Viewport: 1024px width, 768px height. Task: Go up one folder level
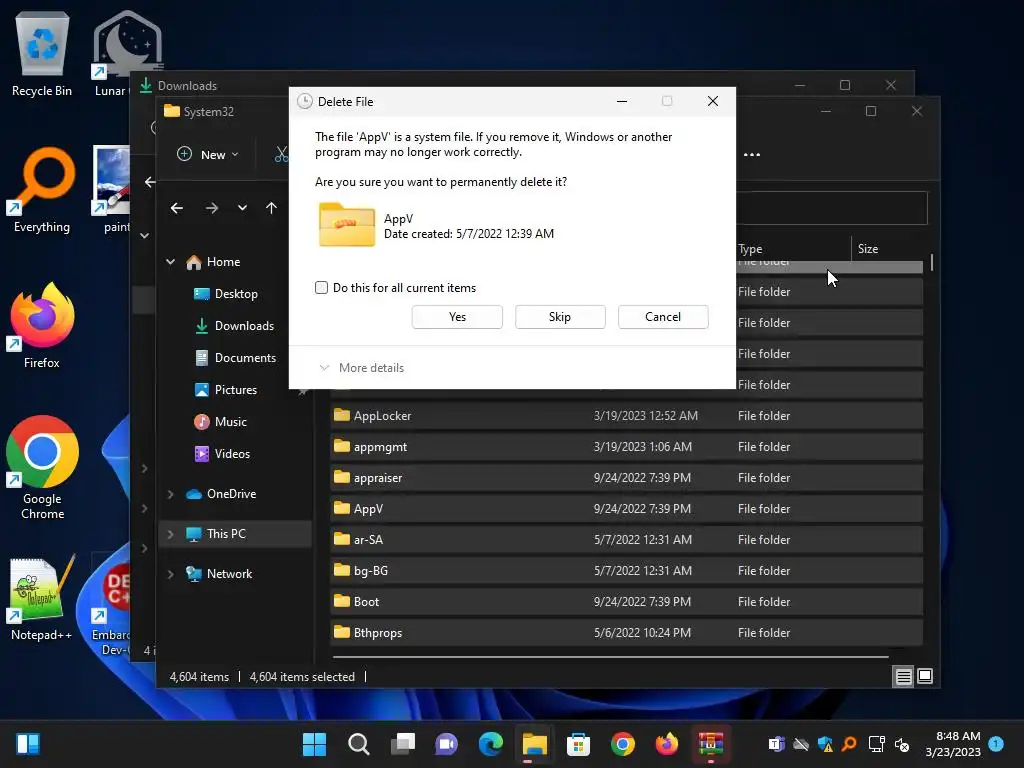(x=272, y=208)
